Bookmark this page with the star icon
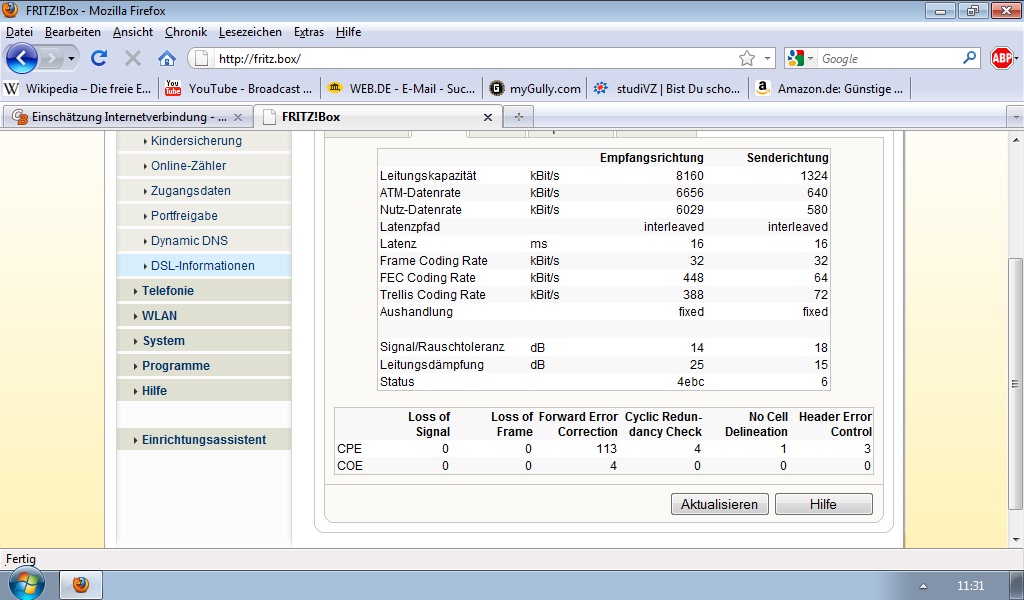Viewport: 1024px width, 600px height. click(x=746, y=59)
